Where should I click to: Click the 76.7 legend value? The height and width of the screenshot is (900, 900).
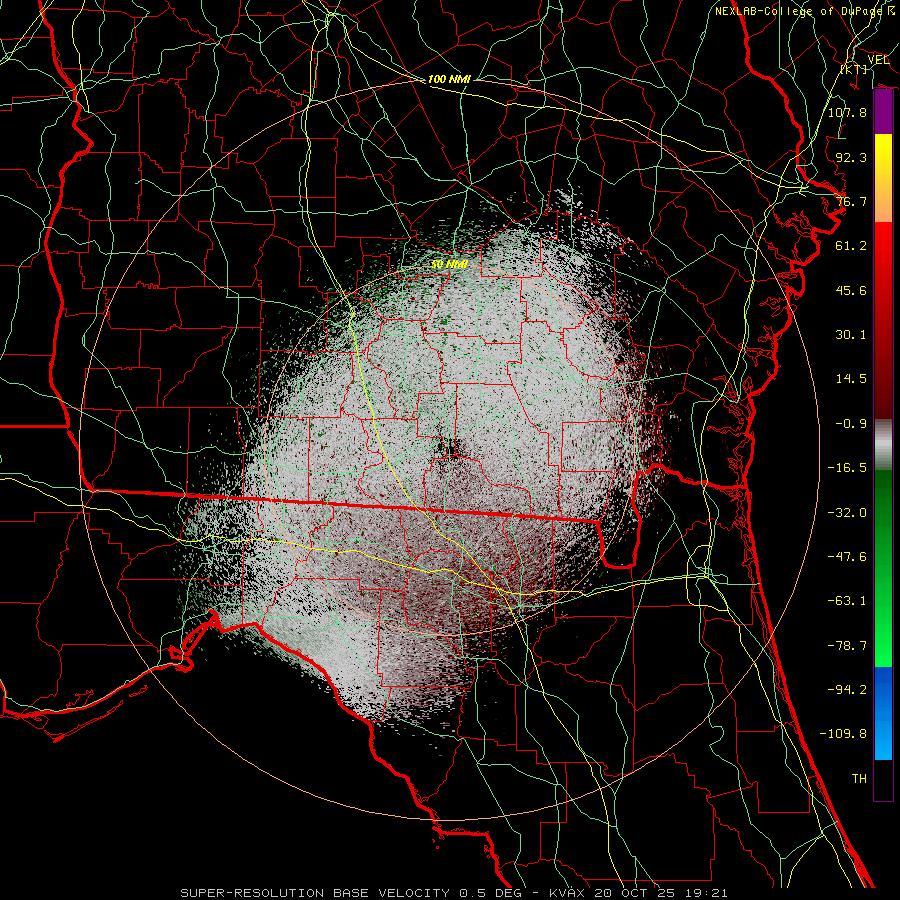click(x=851, y=201)
